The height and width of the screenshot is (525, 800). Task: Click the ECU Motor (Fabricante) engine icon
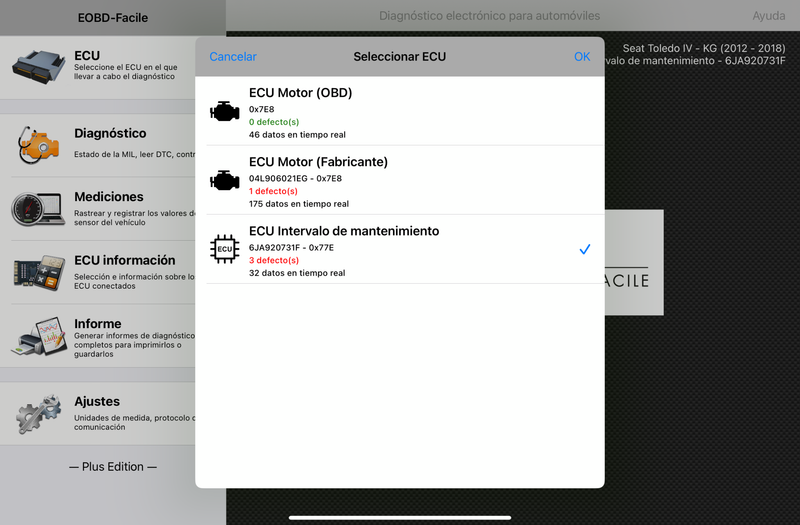pos(224,181)
